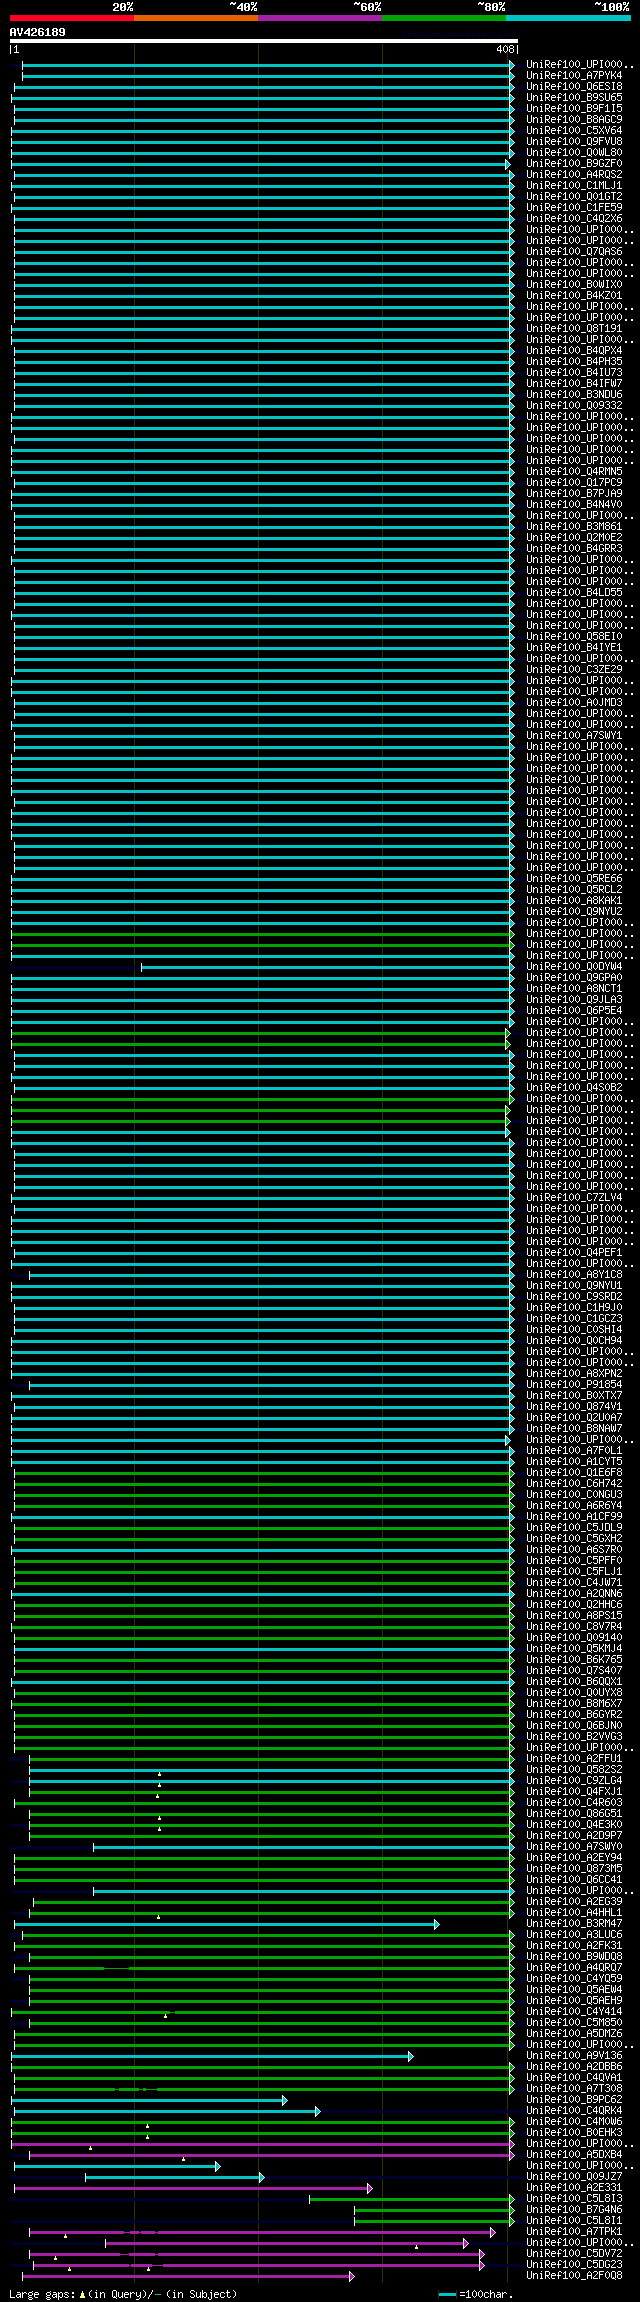Click the cyan alignment bar of A9V136
The image size is (640, 2302).
pos(212,2056)
